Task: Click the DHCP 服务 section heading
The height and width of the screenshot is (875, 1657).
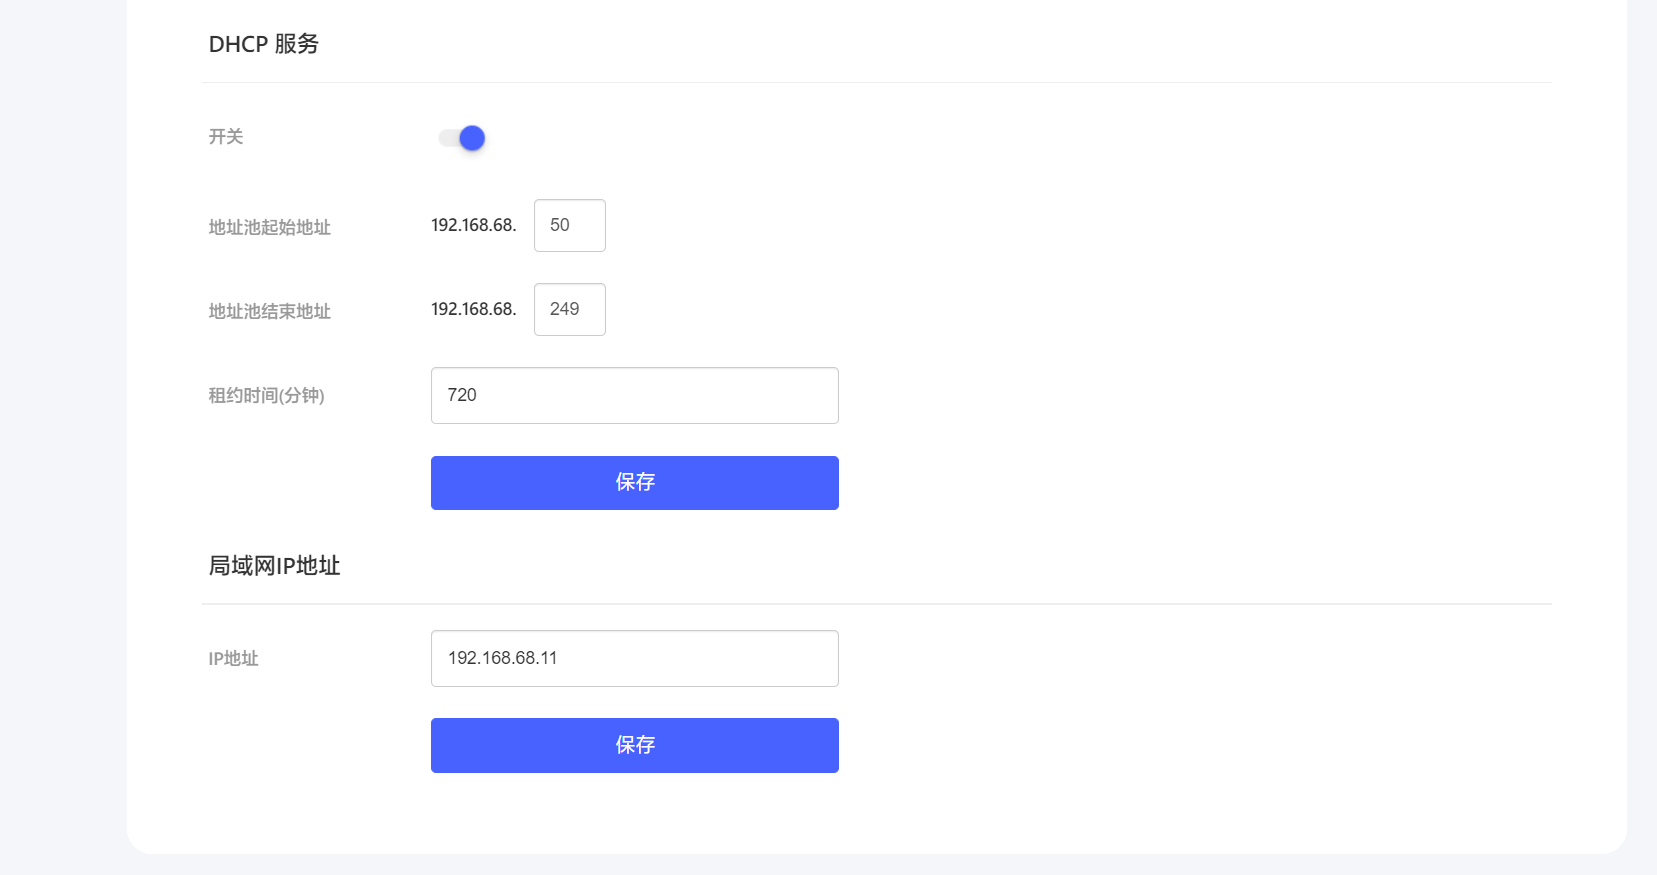Action: coord(264,44)
